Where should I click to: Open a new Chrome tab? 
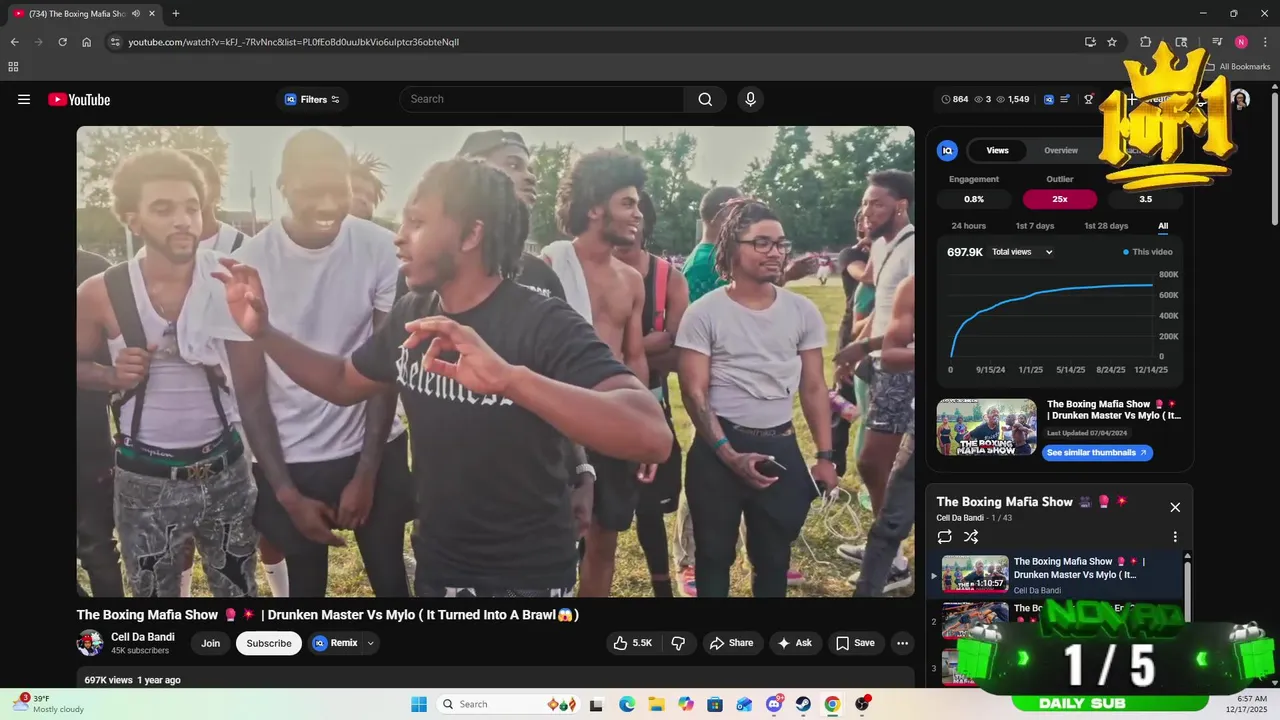176,13
